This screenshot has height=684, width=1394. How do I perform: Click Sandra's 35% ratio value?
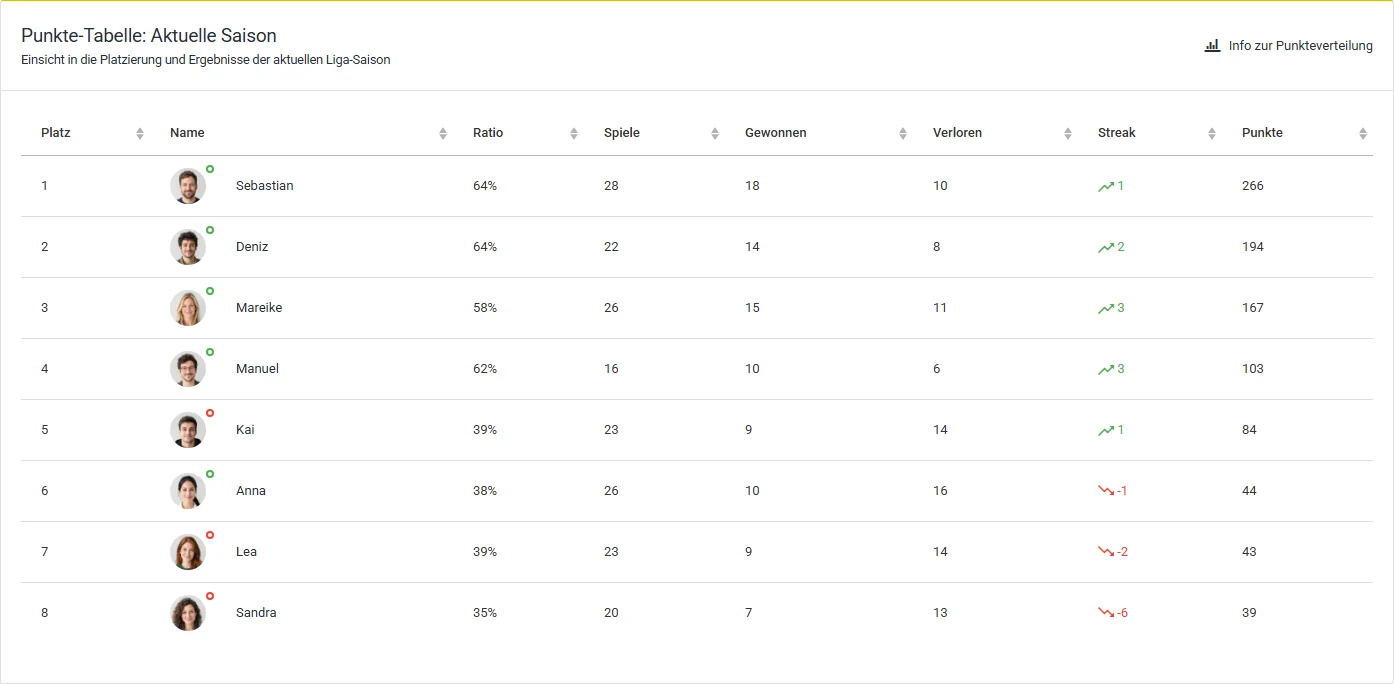pyautogui.click(x=485, y=613)
